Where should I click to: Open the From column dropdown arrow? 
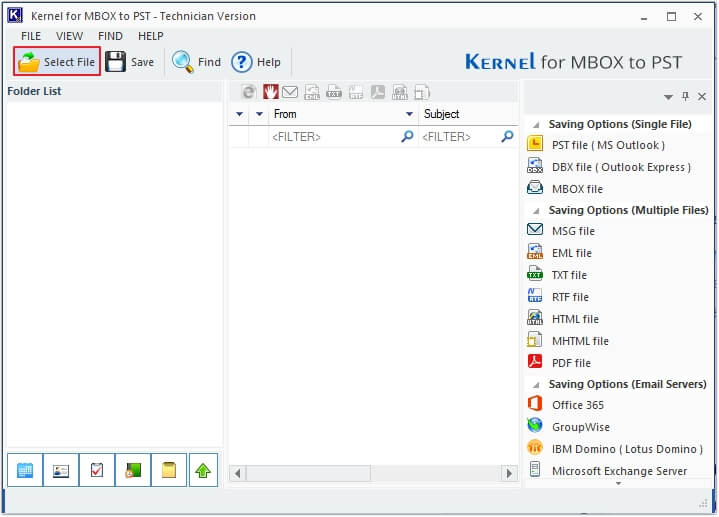tap(409, 114)
